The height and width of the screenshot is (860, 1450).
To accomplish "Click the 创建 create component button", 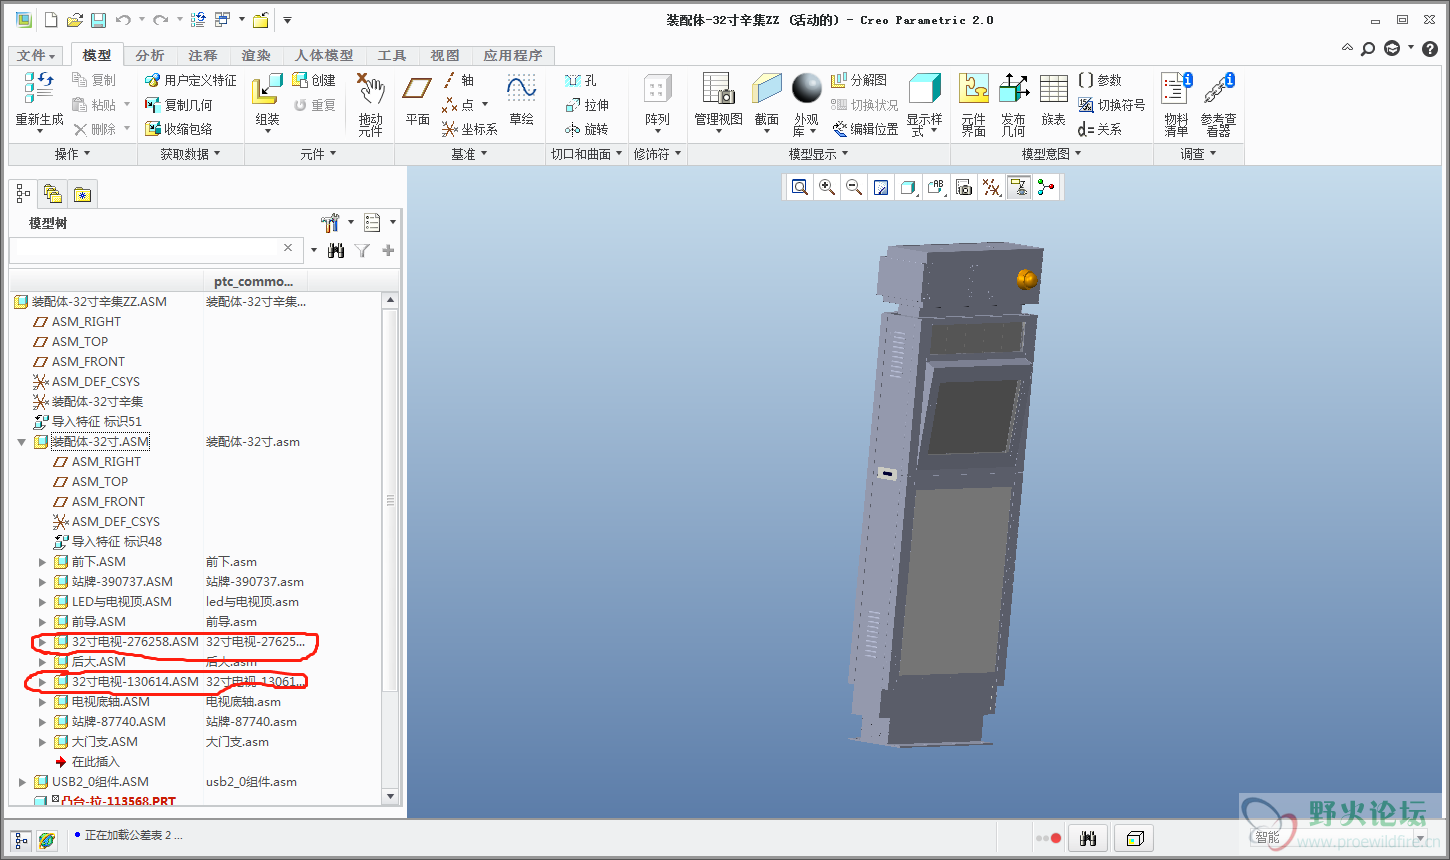I will (314, 80).
